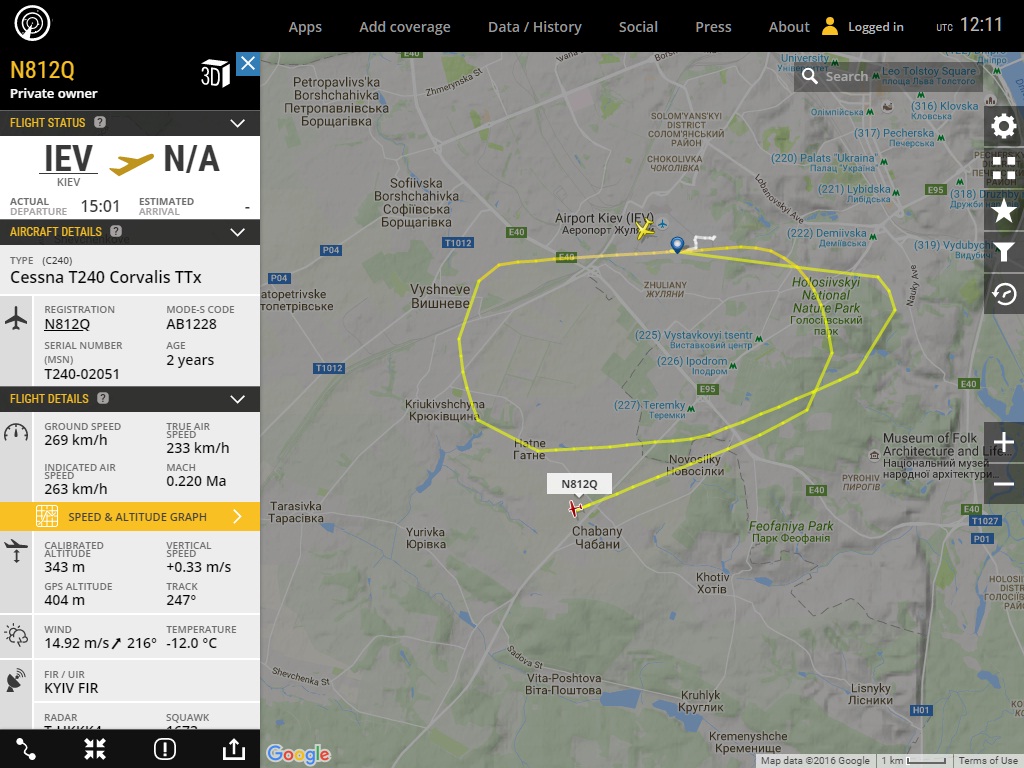Open the Data / History menu

534,27
